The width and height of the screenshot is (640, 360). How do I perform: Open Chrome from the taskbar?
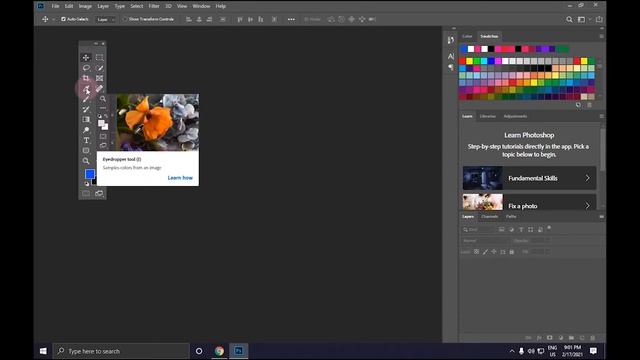219,351
